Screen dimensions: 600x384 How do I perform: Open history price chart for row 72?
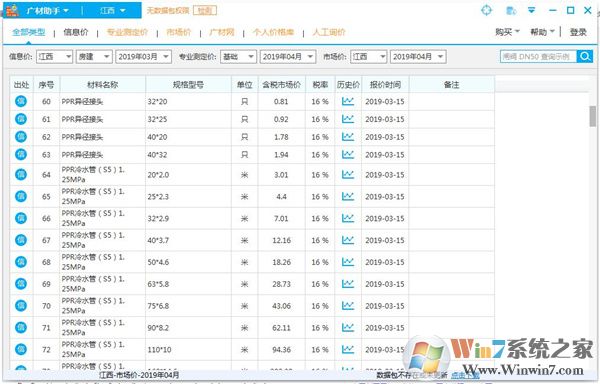(348, 349)
